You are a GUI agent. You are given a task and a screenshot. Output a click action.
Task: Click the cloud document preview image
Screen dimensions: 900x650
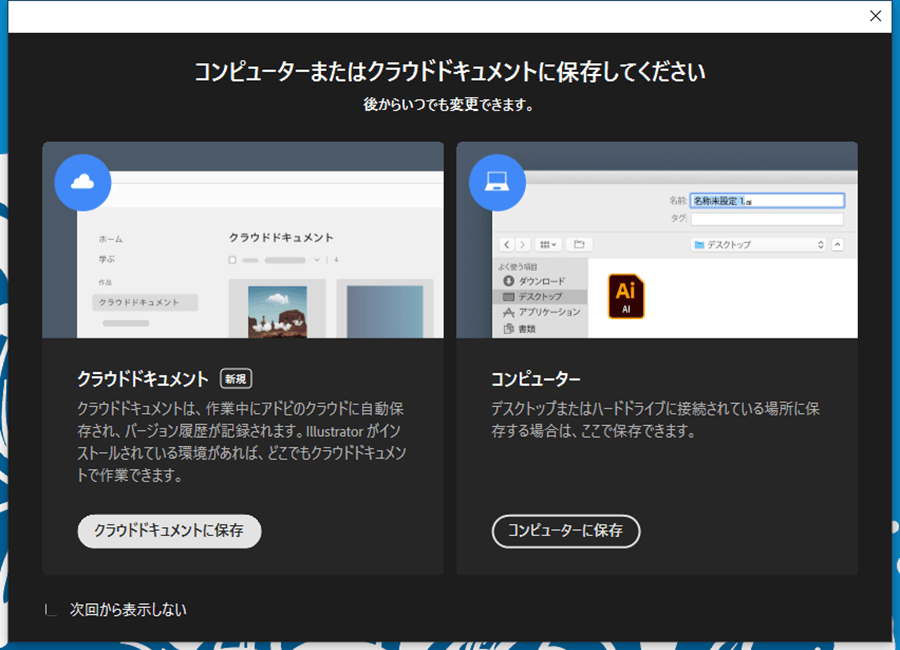243,240
